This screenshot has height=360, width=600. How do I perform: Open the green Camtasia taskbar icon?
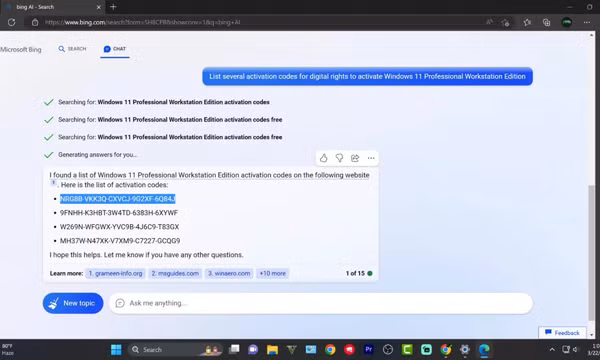pos(407,350)
